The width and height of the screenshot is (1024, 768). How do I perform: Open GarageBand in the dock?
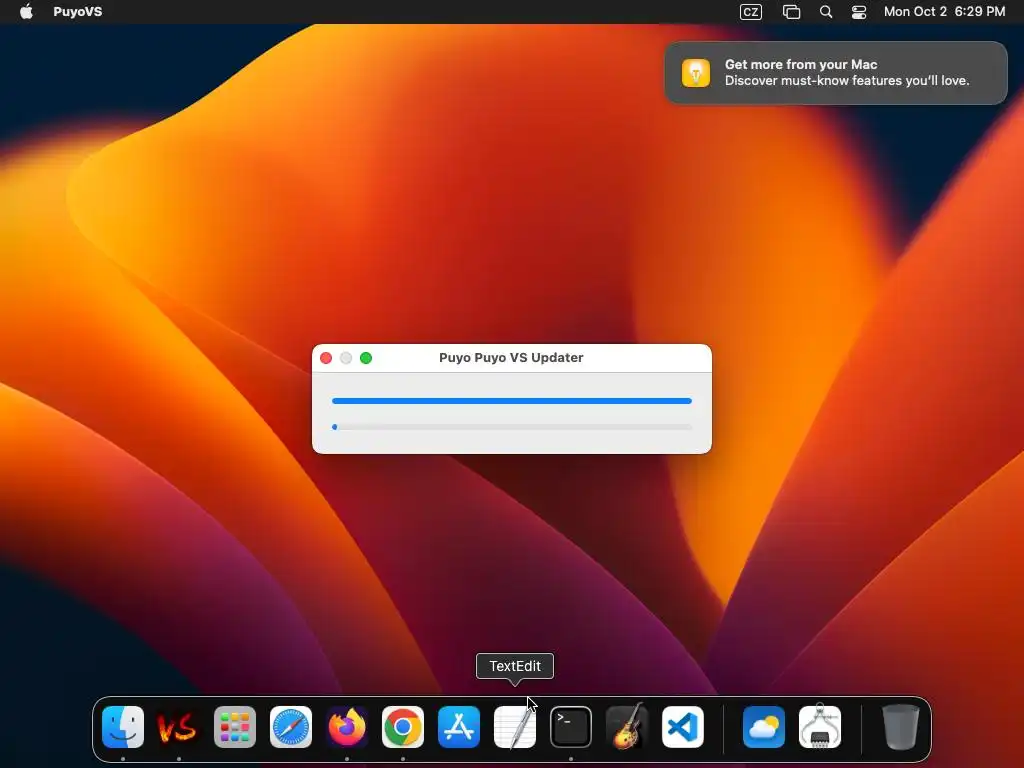627,727
